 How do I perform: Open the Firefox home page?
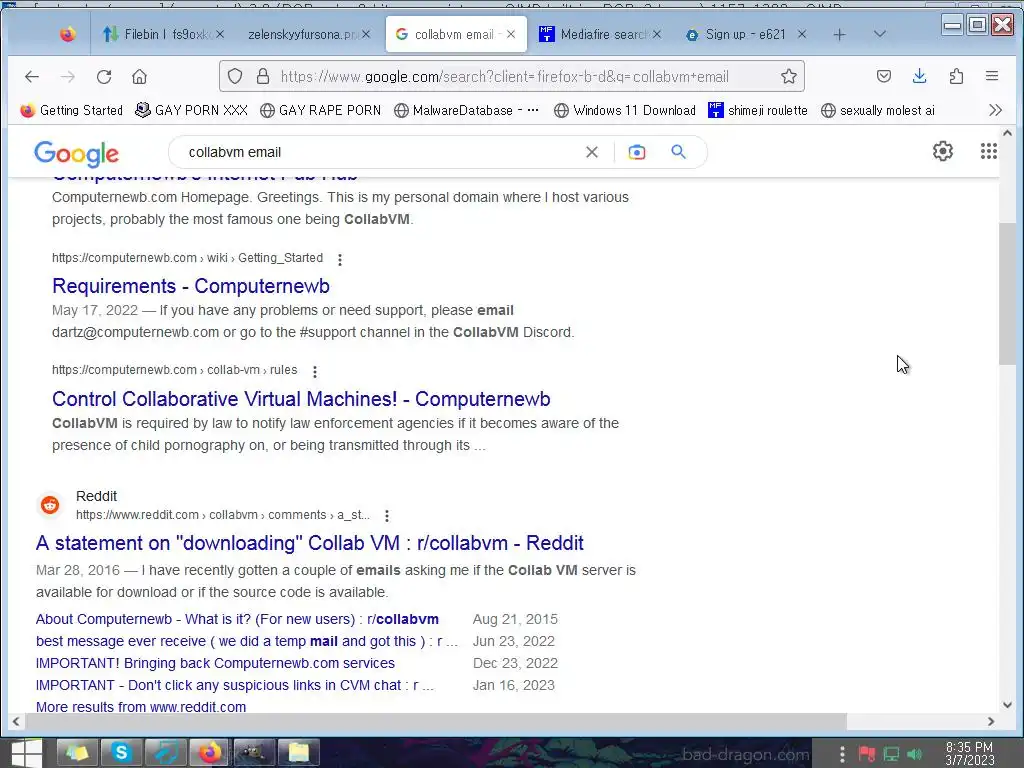pos(139,77)
